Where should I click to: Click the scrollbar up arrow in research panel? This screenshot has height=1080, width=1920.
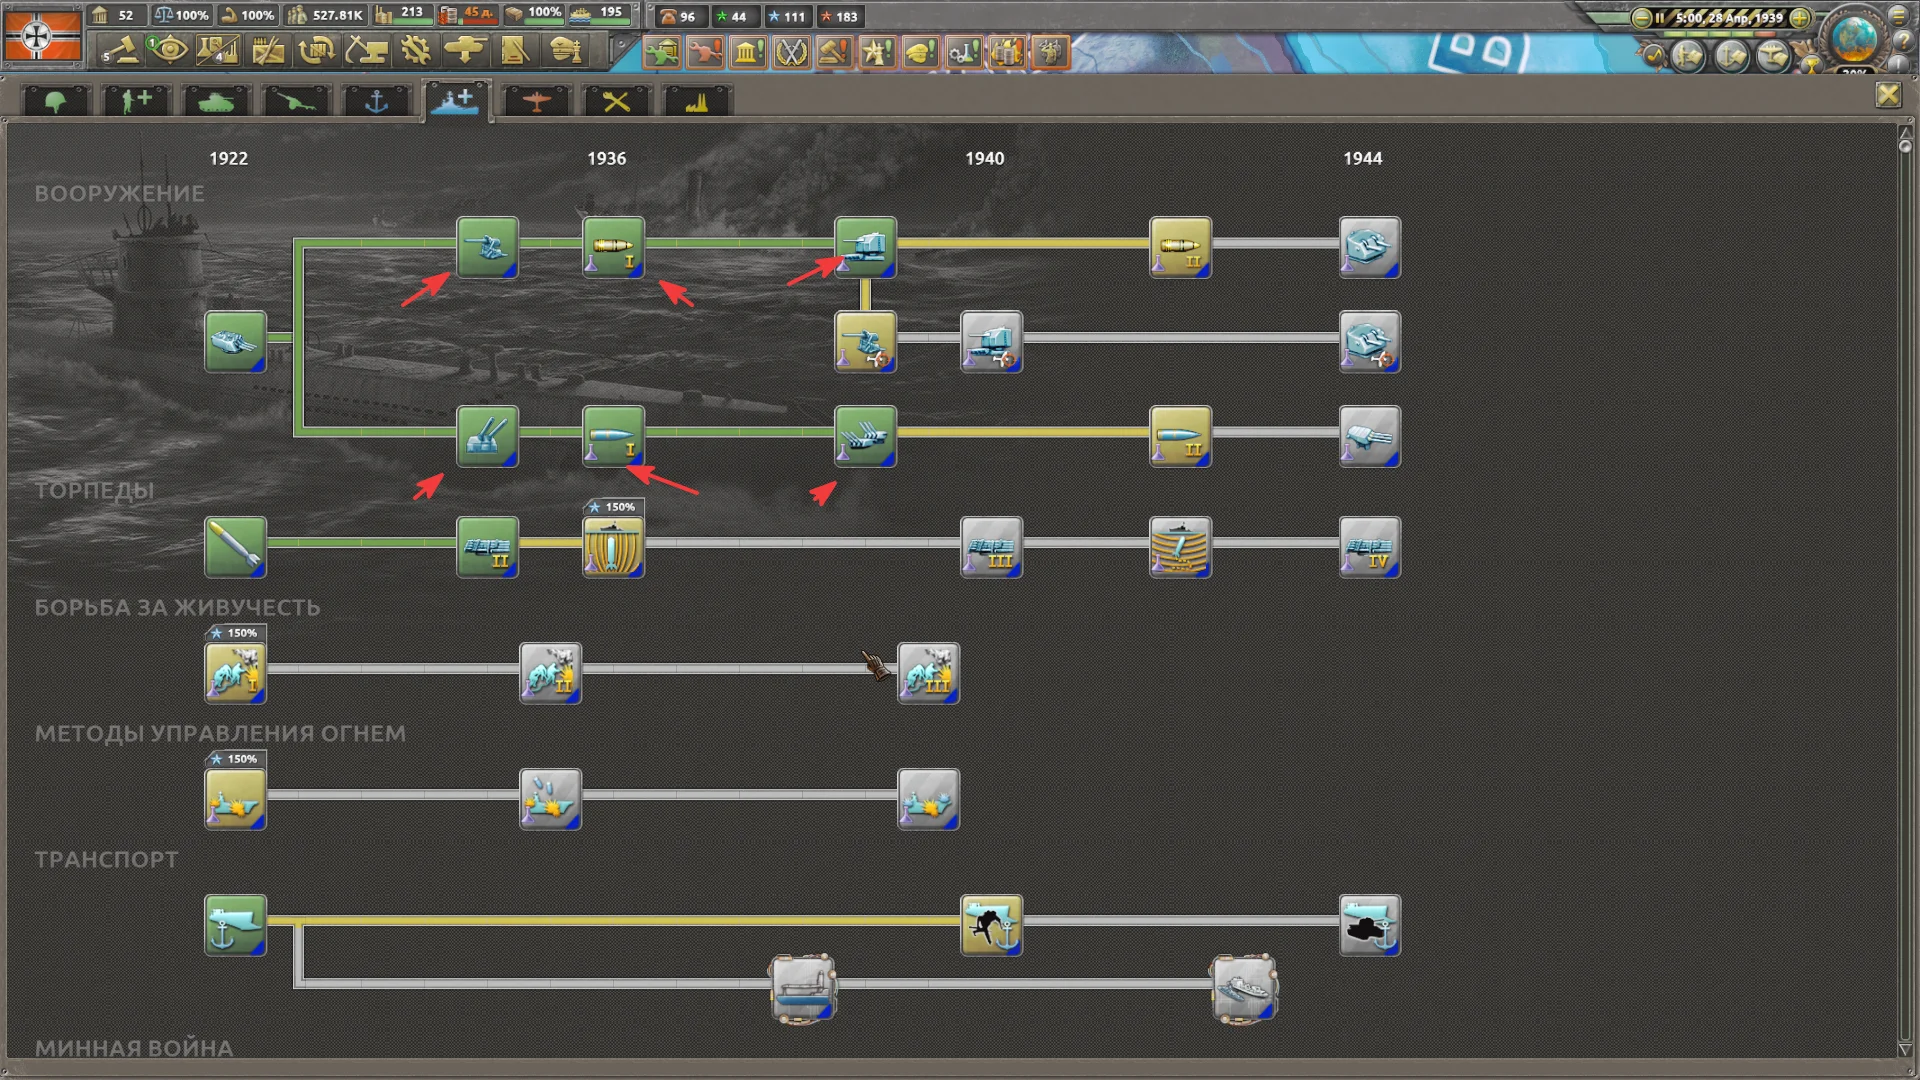coord(1904,132)
